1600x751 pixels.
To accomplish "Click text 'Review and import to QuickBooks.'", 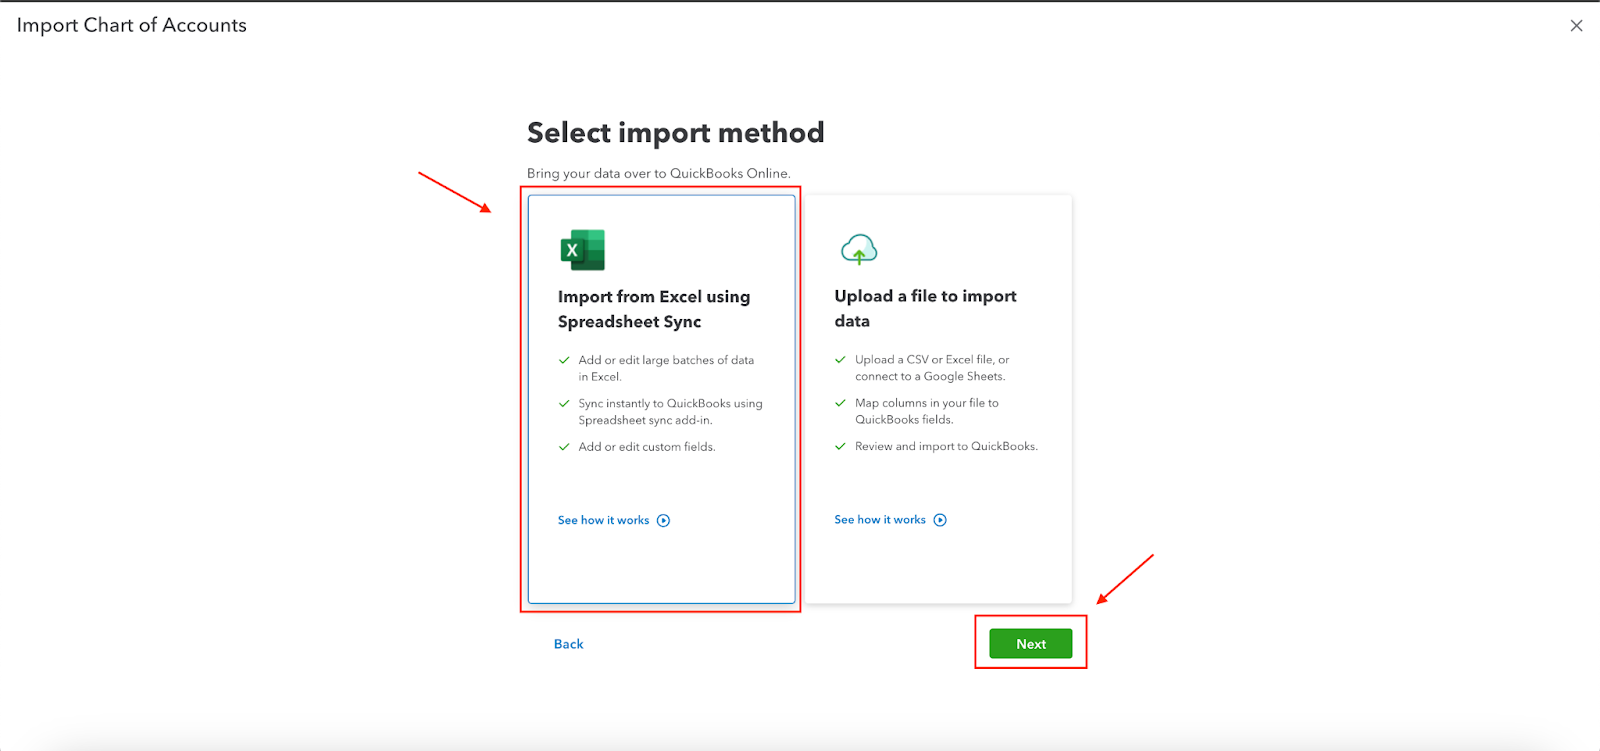I will pos(946,446).
